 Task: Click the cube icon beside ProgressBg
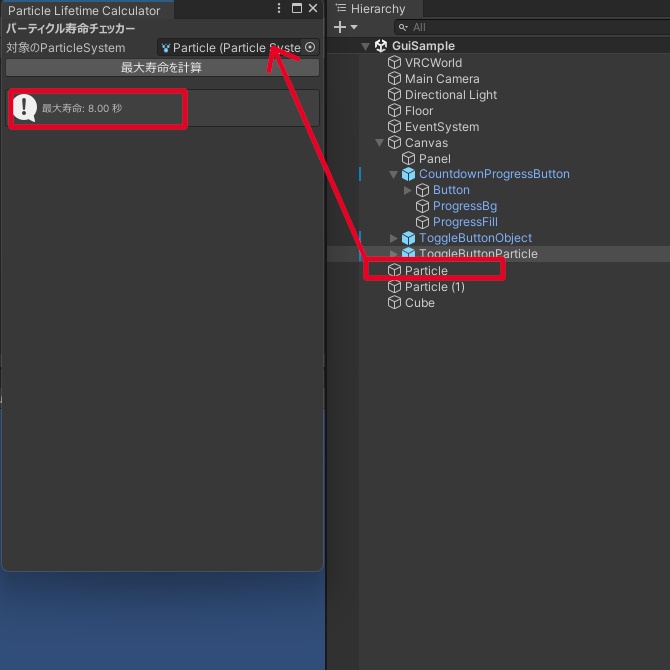click(x=422, y=206)
